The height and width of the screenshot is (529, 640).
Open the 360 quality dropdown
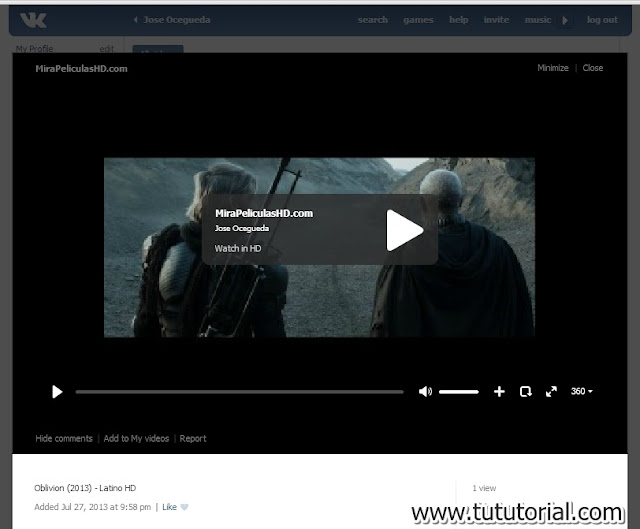point(582,391)
